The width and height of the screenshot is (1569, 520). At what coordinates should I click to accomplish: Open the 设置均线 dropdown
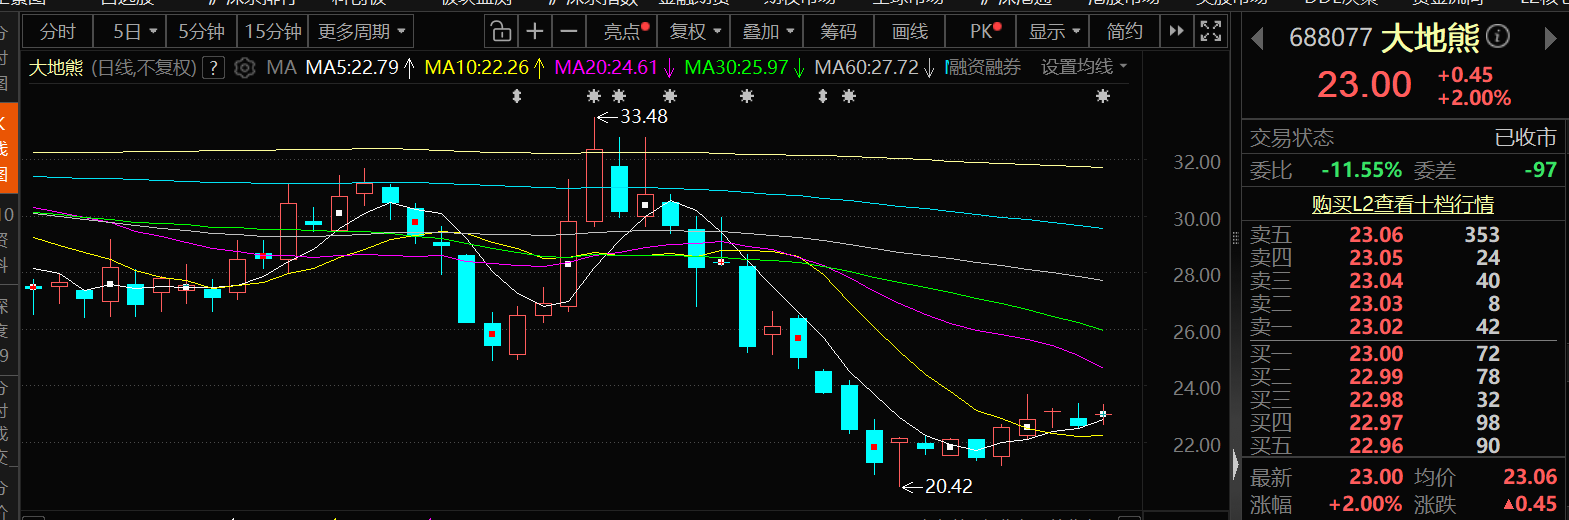[x=1084, y=67]
